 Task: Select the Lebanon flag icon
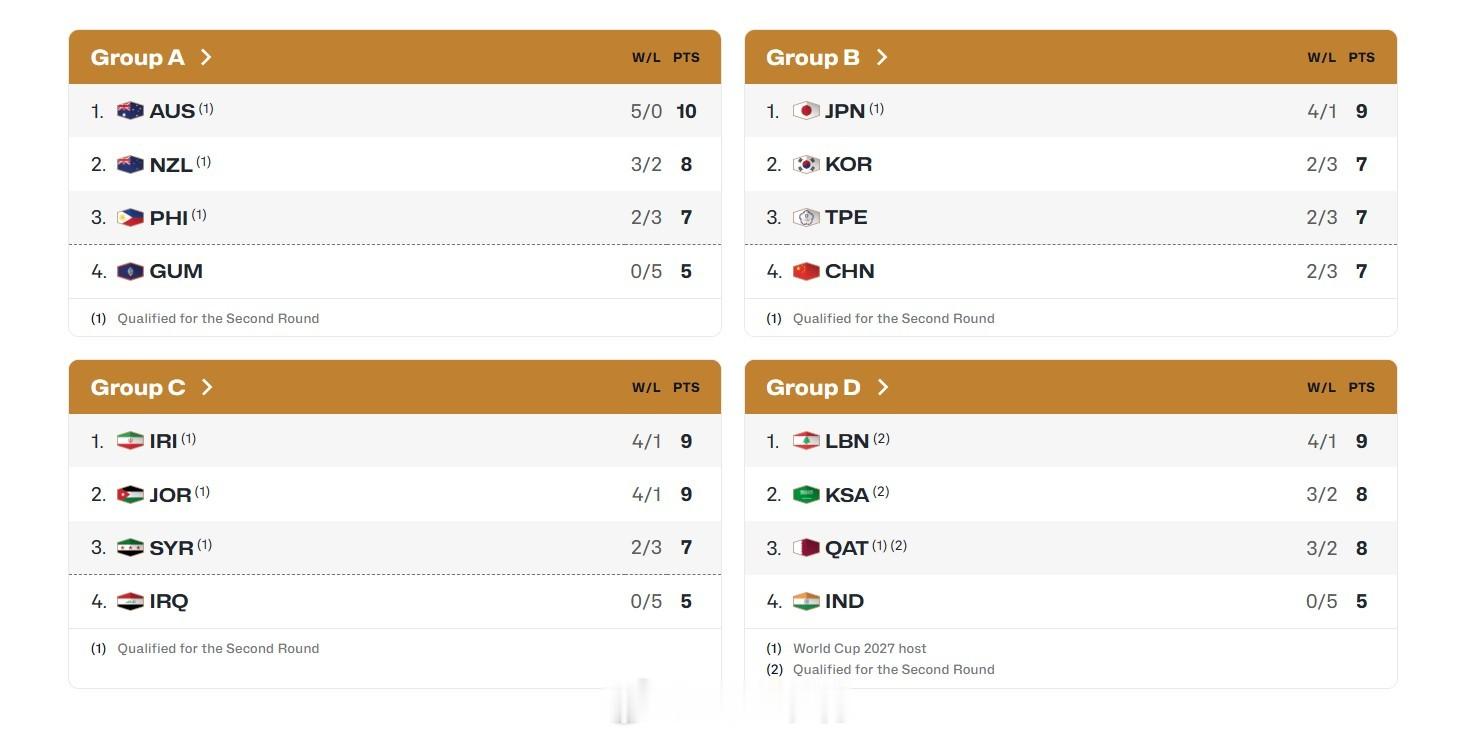click(x=806, y=441)
